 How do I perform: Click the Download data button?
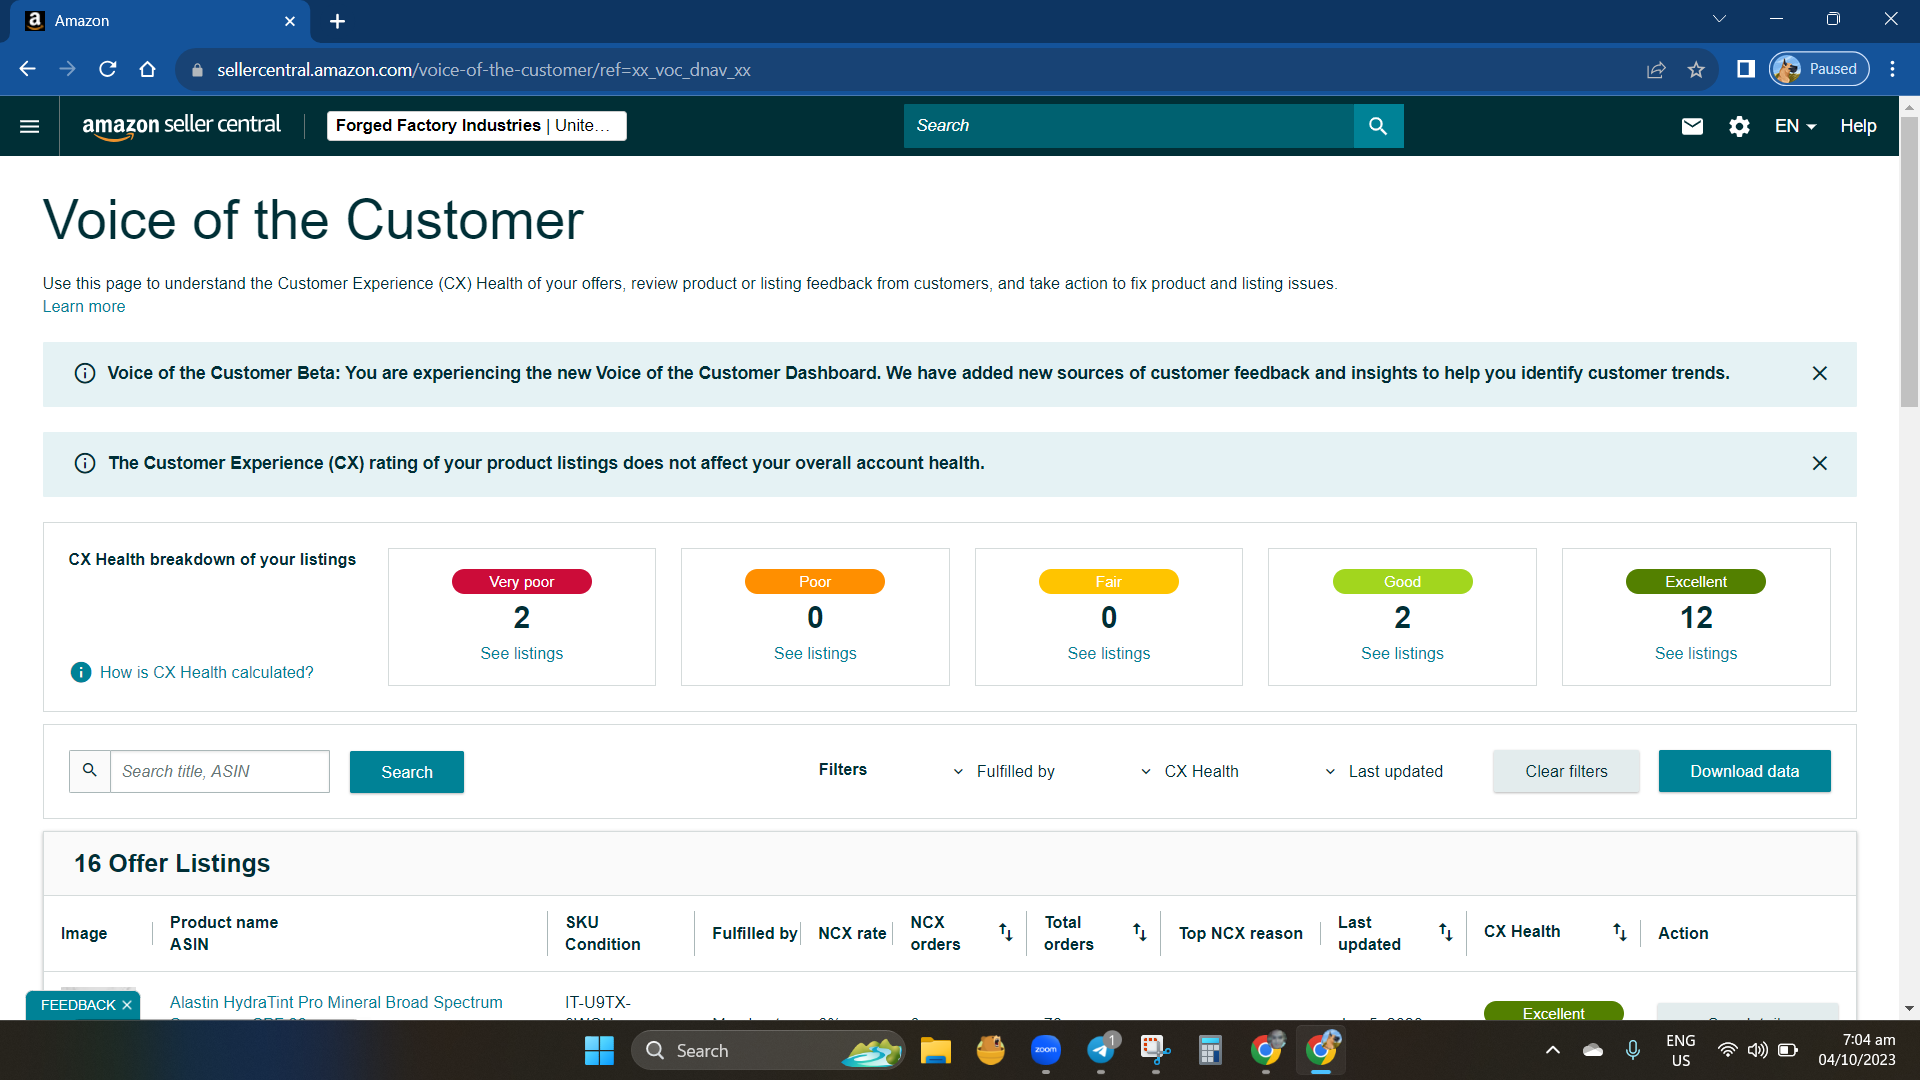tap(1744, 771)
